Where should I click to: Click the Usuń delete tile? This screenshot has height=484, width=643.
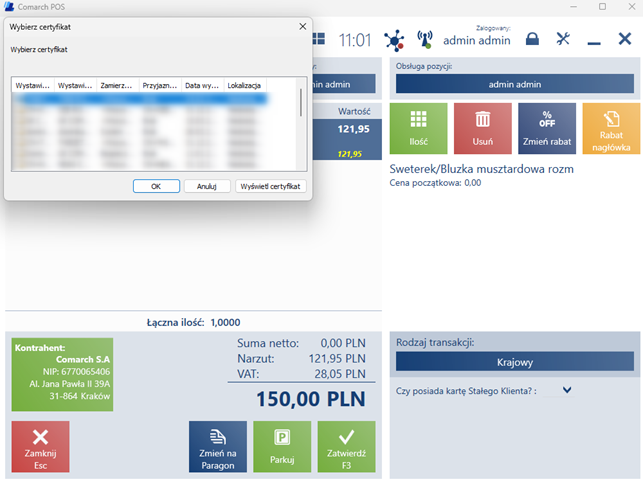[x=483, y=128]
